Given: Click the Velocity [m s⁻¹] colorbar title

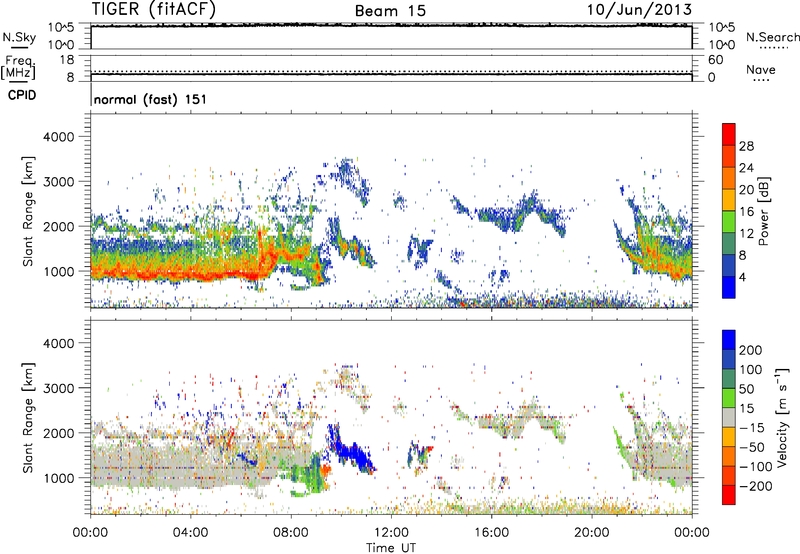Looking at the screenshot, I should [x=781, y=417].
